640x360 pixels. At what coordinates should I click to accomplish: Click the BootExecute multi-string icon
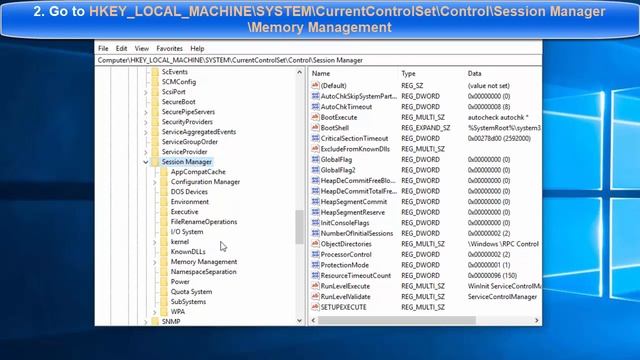point(315,117)
